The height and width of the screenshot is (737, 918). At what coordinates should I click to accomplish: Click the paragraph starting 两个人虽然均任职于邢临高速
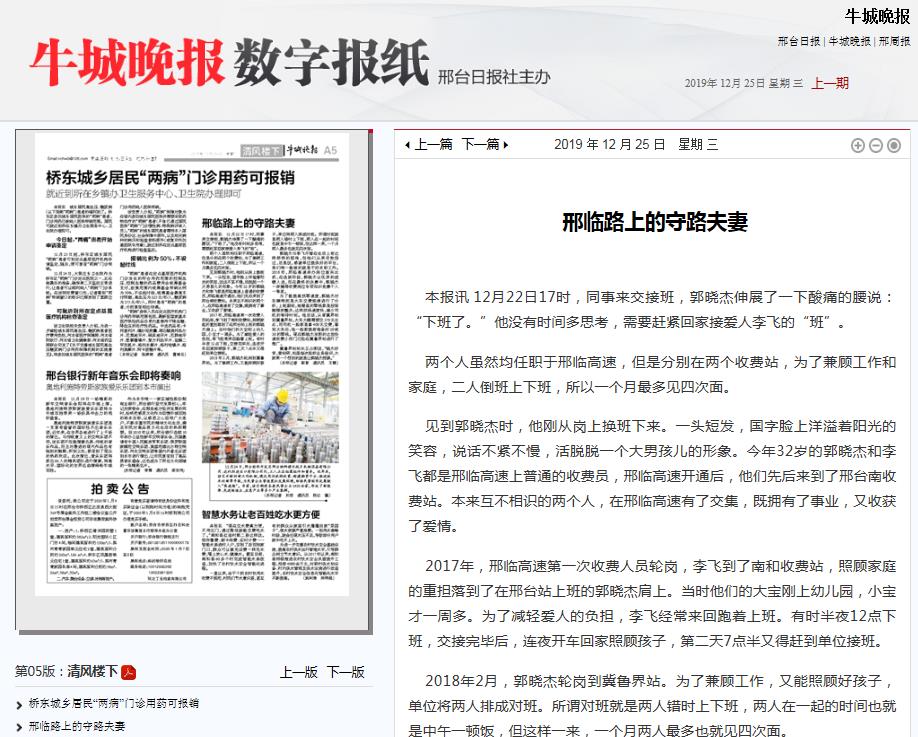click(x=652, y=375)
